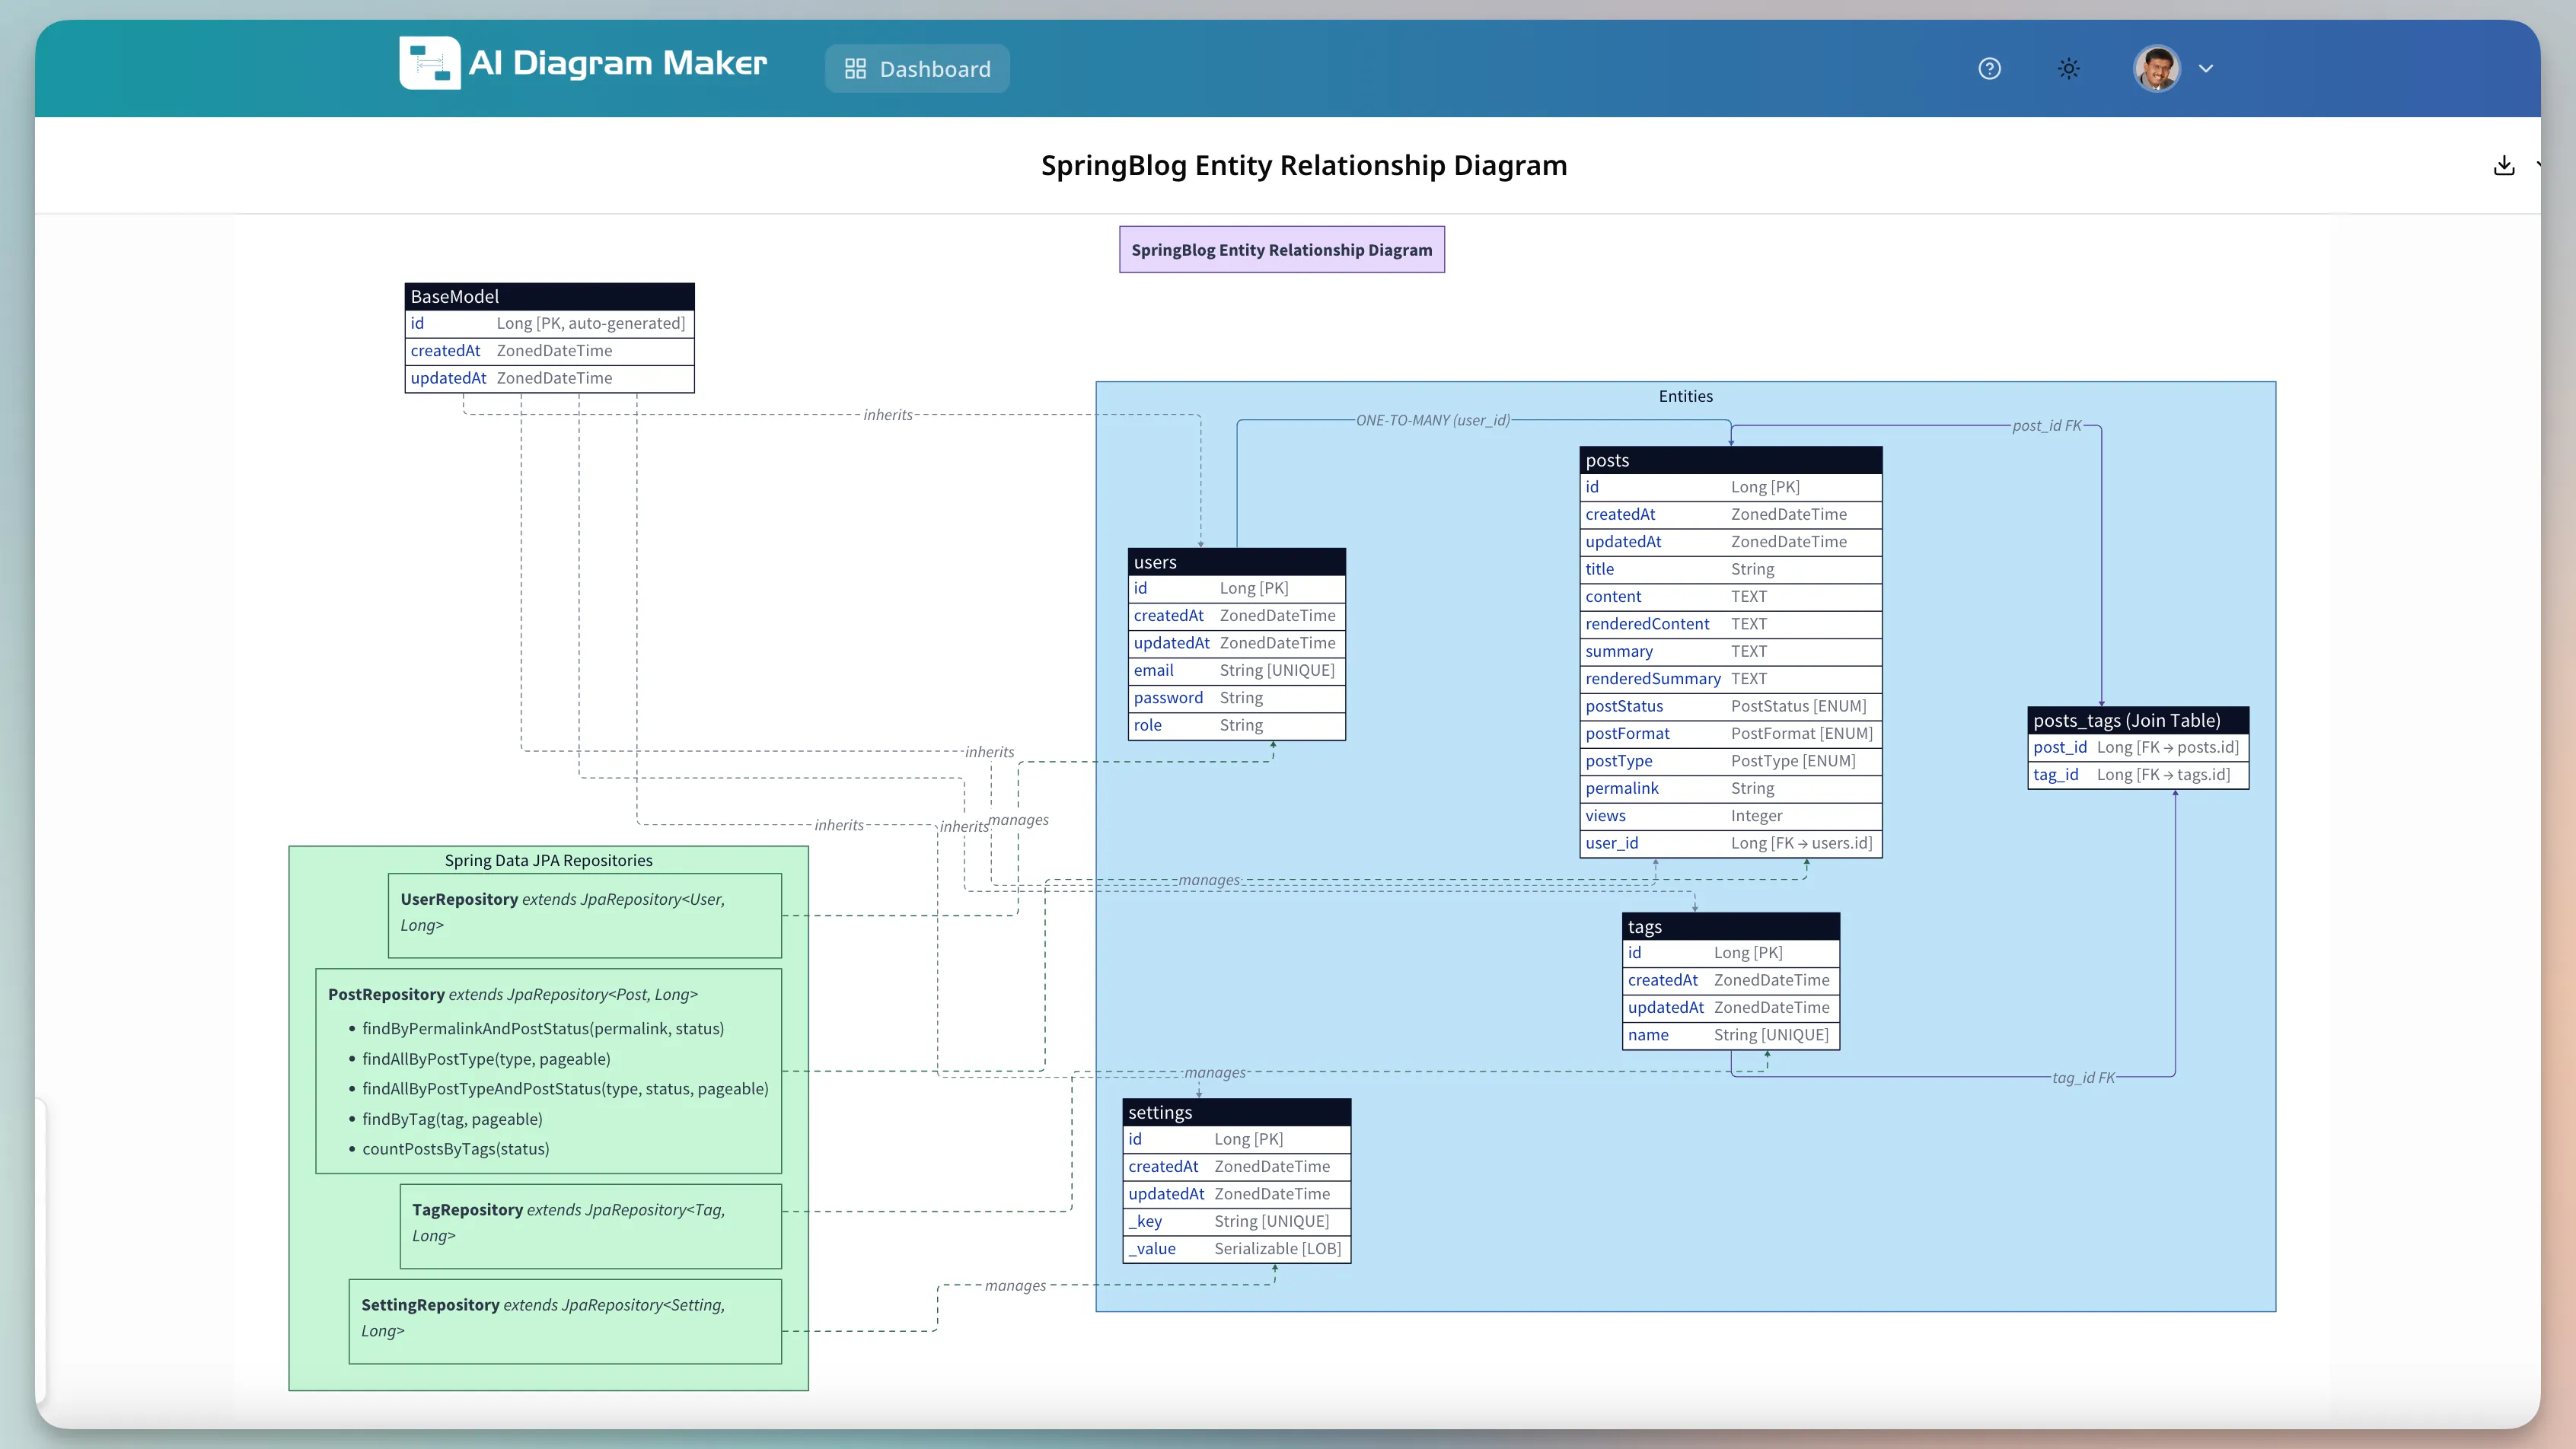The image size is (2576, 1449).
Task: Select the SpringBlog Entity Relationship Diagram title badge
Action: tap(1282, 249)
